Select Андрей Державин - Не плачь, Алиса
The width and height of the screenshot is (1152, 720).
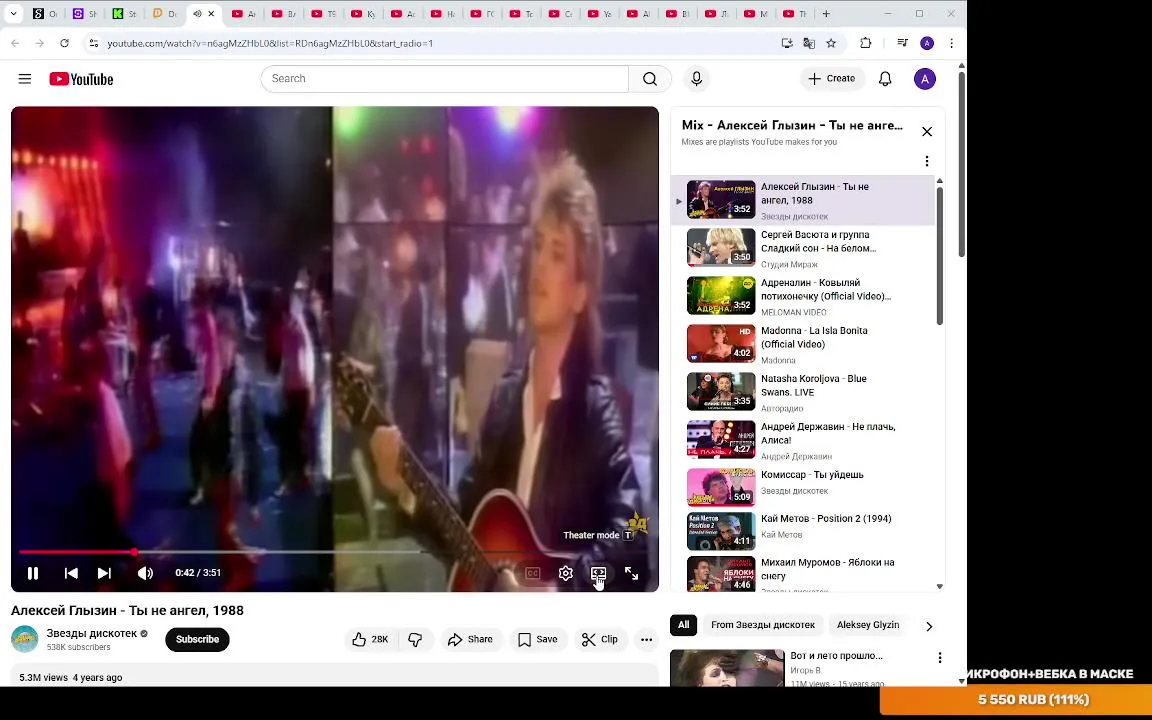(802, 440)
